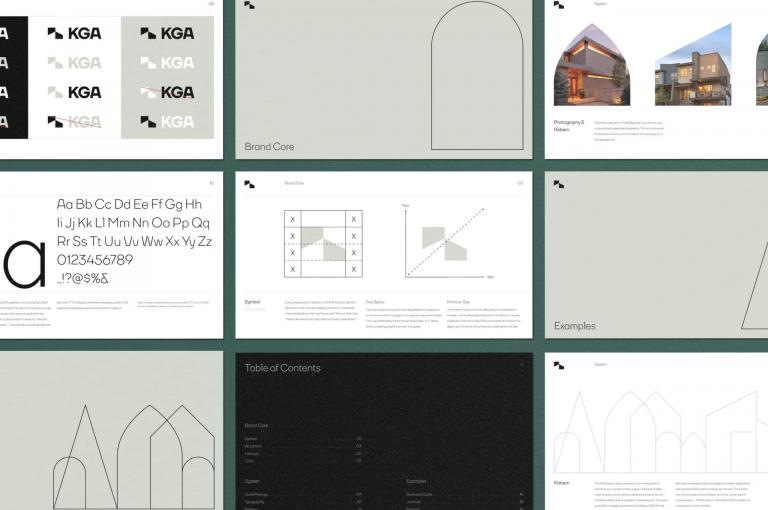Click the KGA symbol on the Brand Core cover
Viewport: 768px width, 510px height.
click(249, 5)
